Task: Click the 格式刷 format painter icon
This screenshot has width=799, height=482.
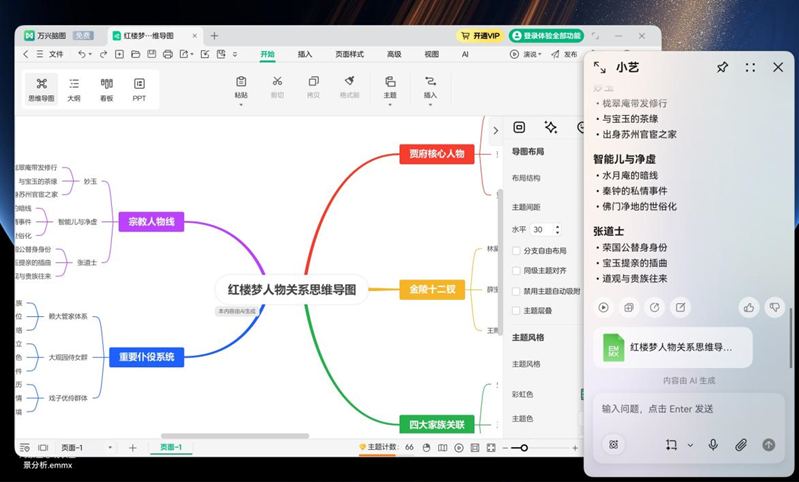Action: (x=349, y=86)
